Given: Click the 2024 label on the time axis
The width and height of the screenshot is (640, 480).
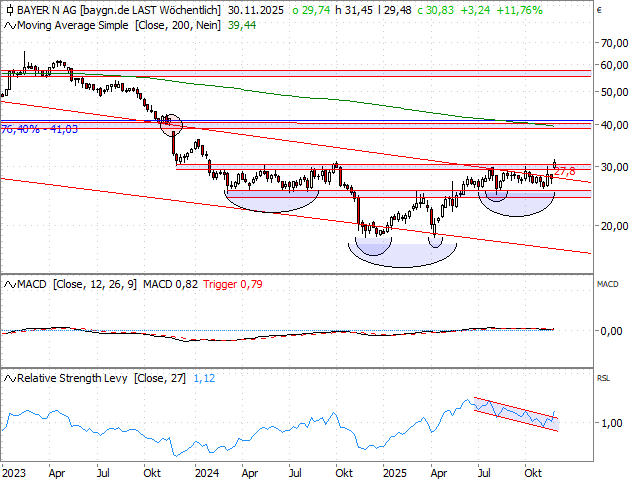Looking at the screenshot, I should coord(207,473).
